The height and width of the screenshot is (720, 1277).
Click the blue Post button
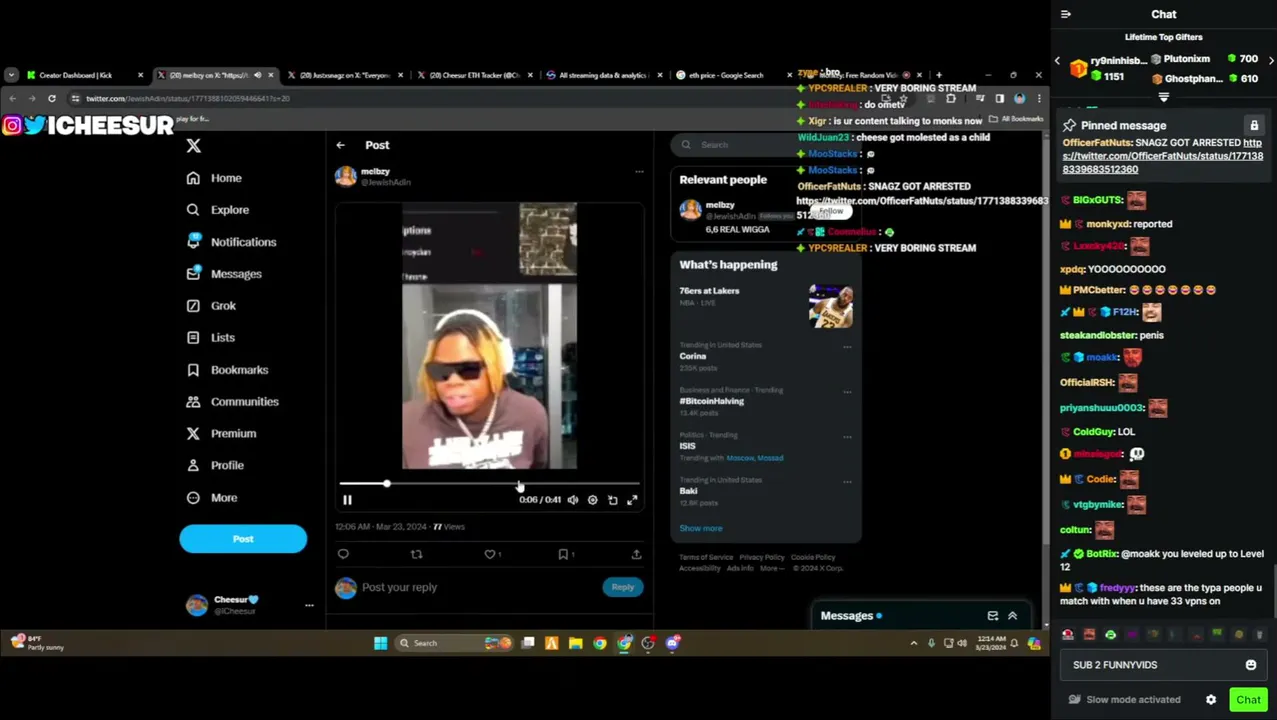(243, 539)
